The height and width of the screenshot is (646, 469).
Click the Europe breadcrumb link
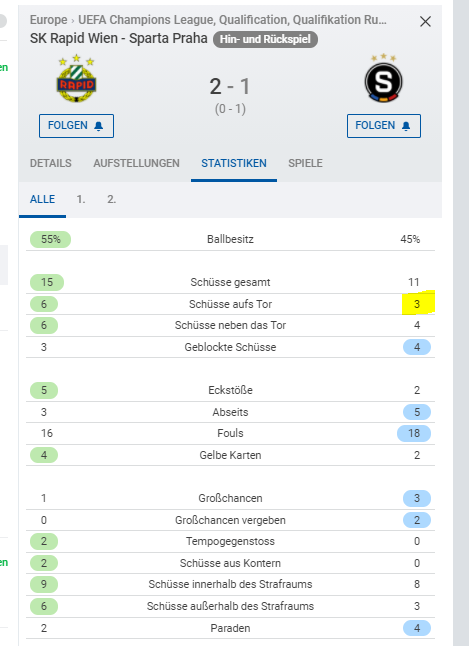[x=48, y=20]
